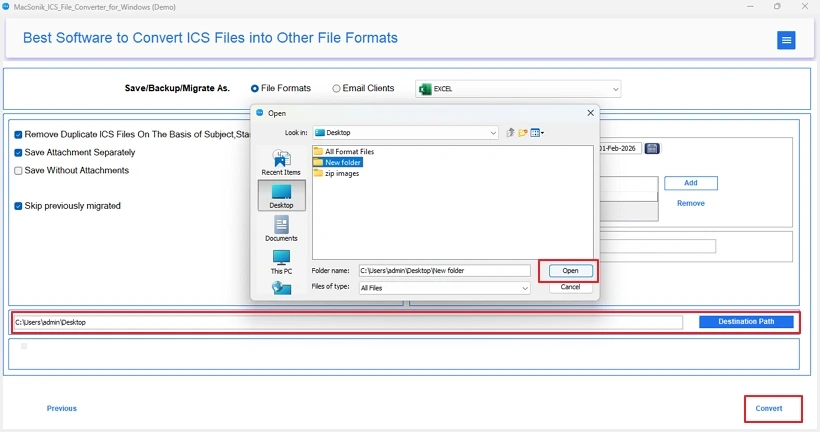Click the Add button
This screenshot has height=432, width=820.
[x=691, y=183]
